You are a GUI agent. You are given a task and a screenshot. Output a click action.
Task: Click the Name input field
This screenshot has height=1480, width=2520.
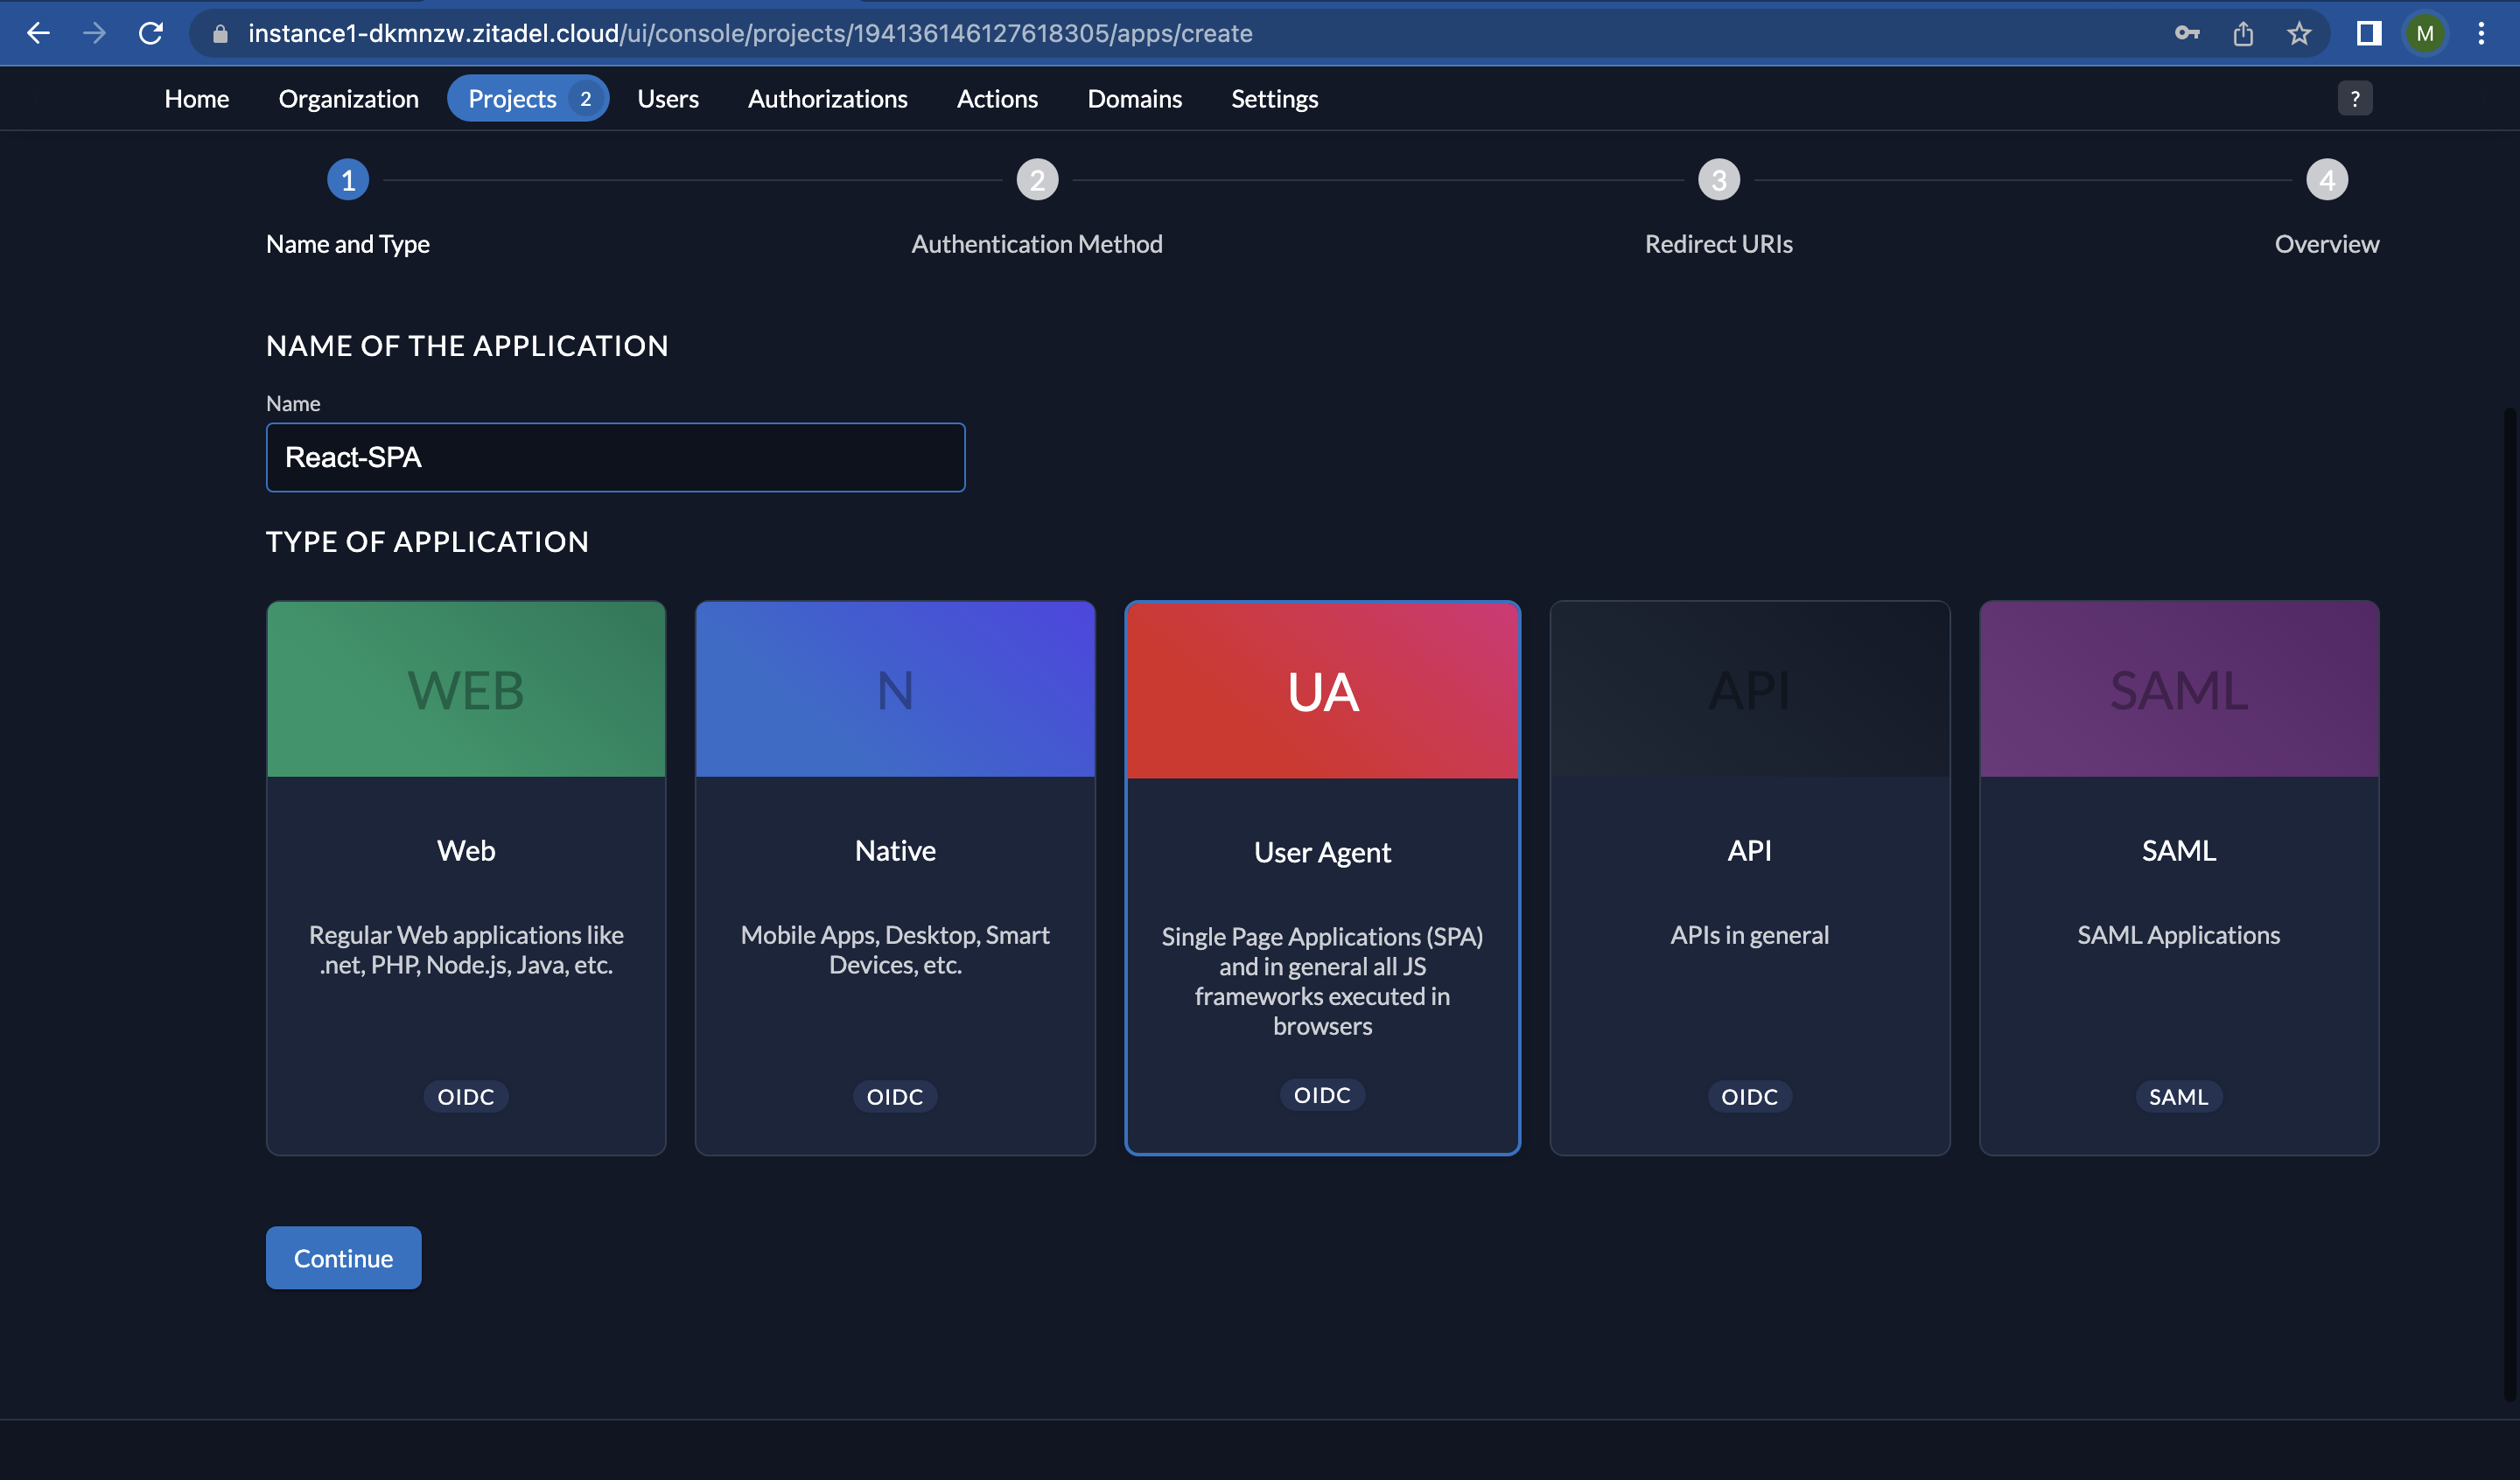tap(615, 457)
